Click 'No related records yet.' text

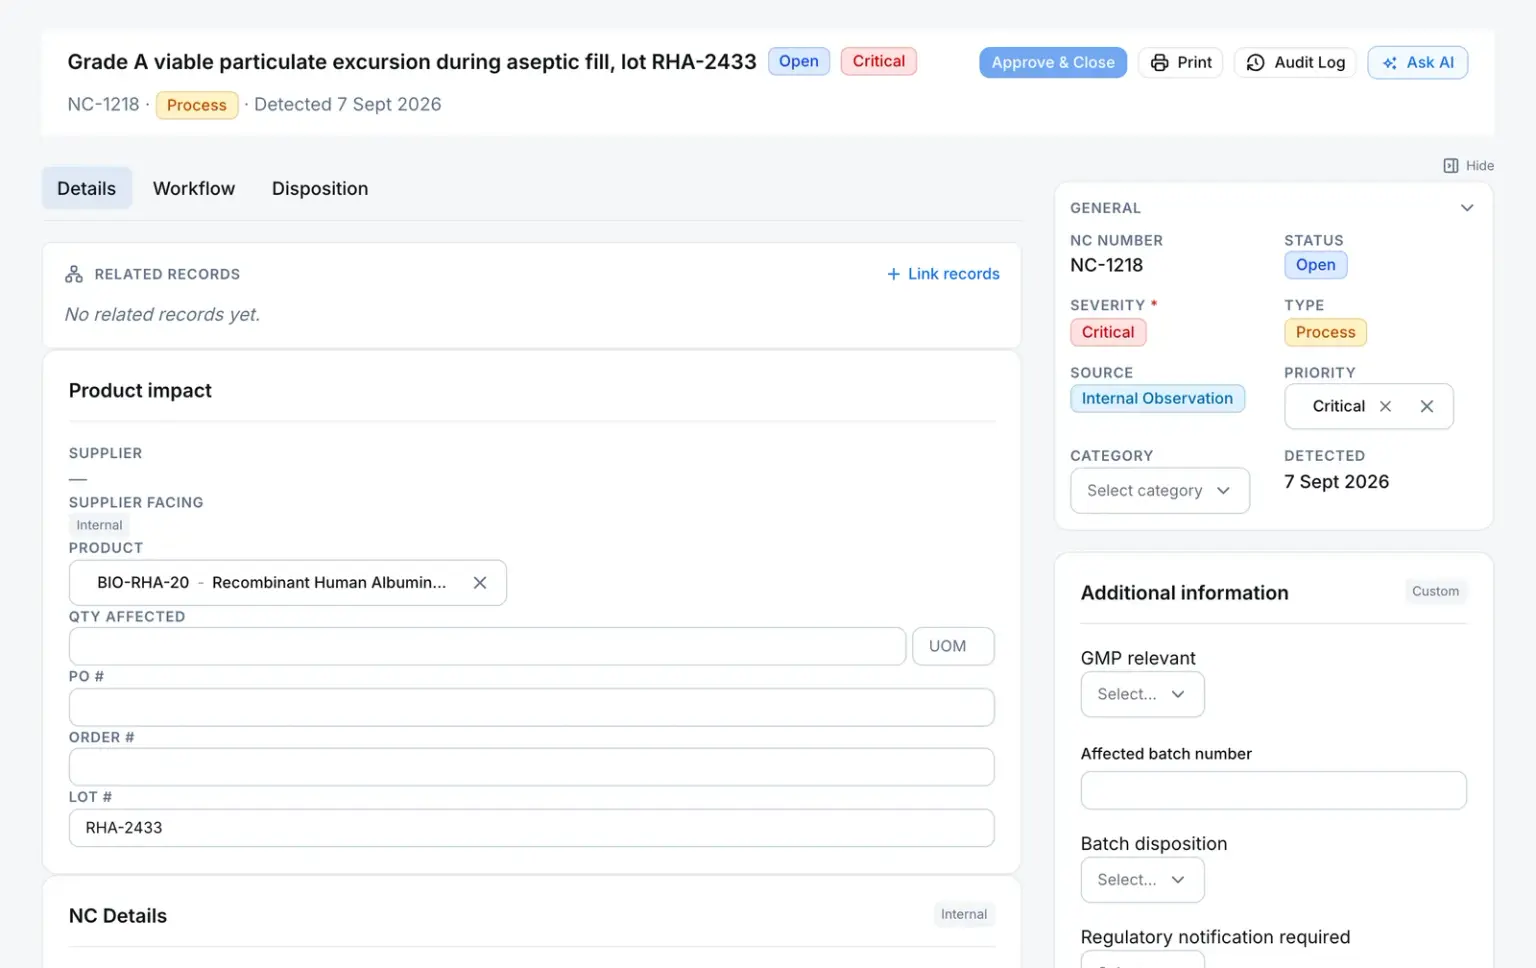point(162,314)
